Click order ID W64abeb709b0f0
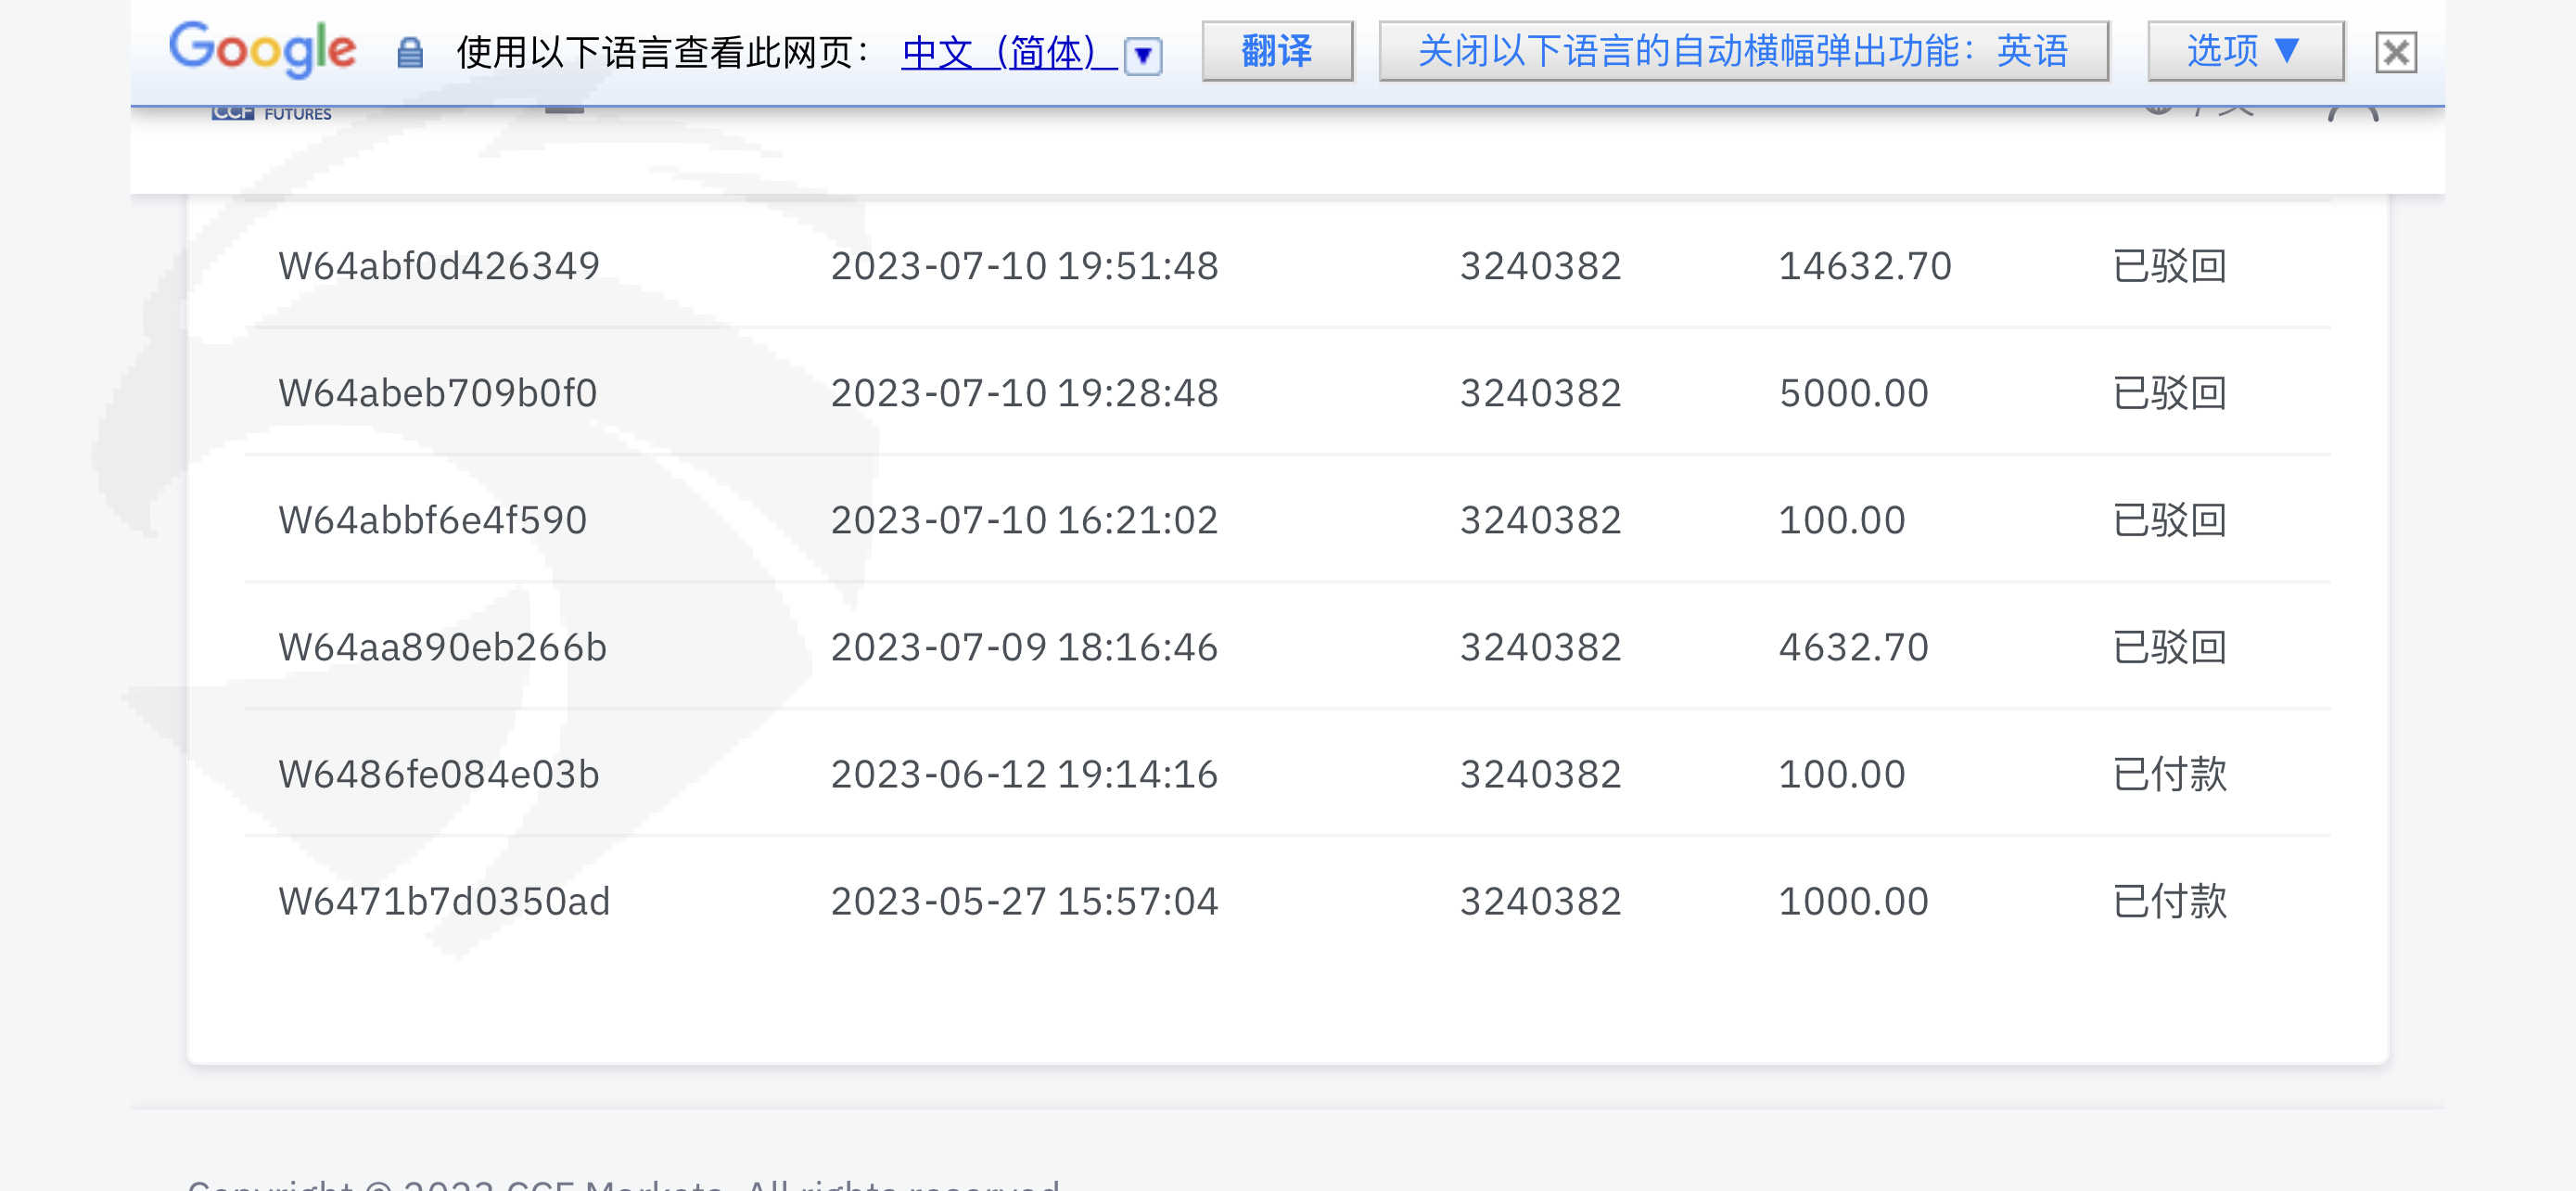This screenshot has height=1191, width=2576. (x=437, y=393)
